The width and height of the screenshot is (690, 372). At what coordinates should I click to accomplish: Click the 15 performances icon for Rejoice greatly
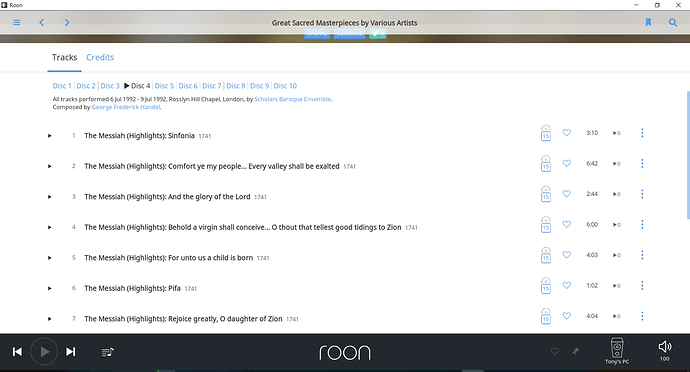[x=546, y=316]
